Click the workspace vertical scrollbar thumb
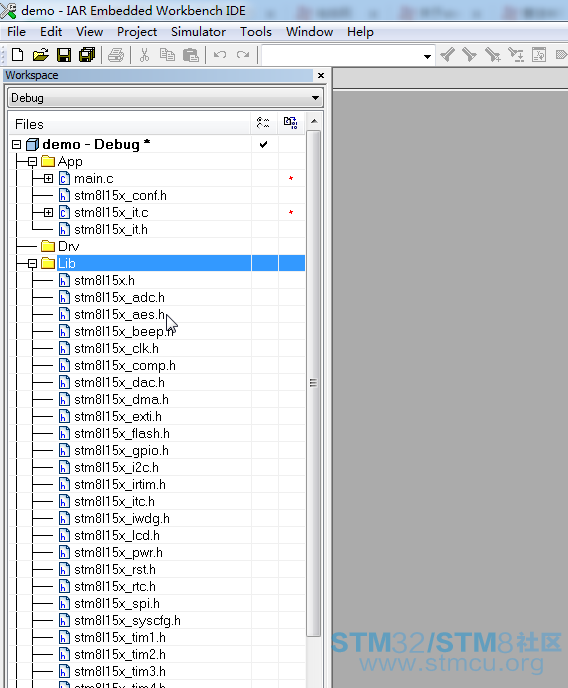The height and width of the screenshot is (688, 568). (x=313, y=383)
